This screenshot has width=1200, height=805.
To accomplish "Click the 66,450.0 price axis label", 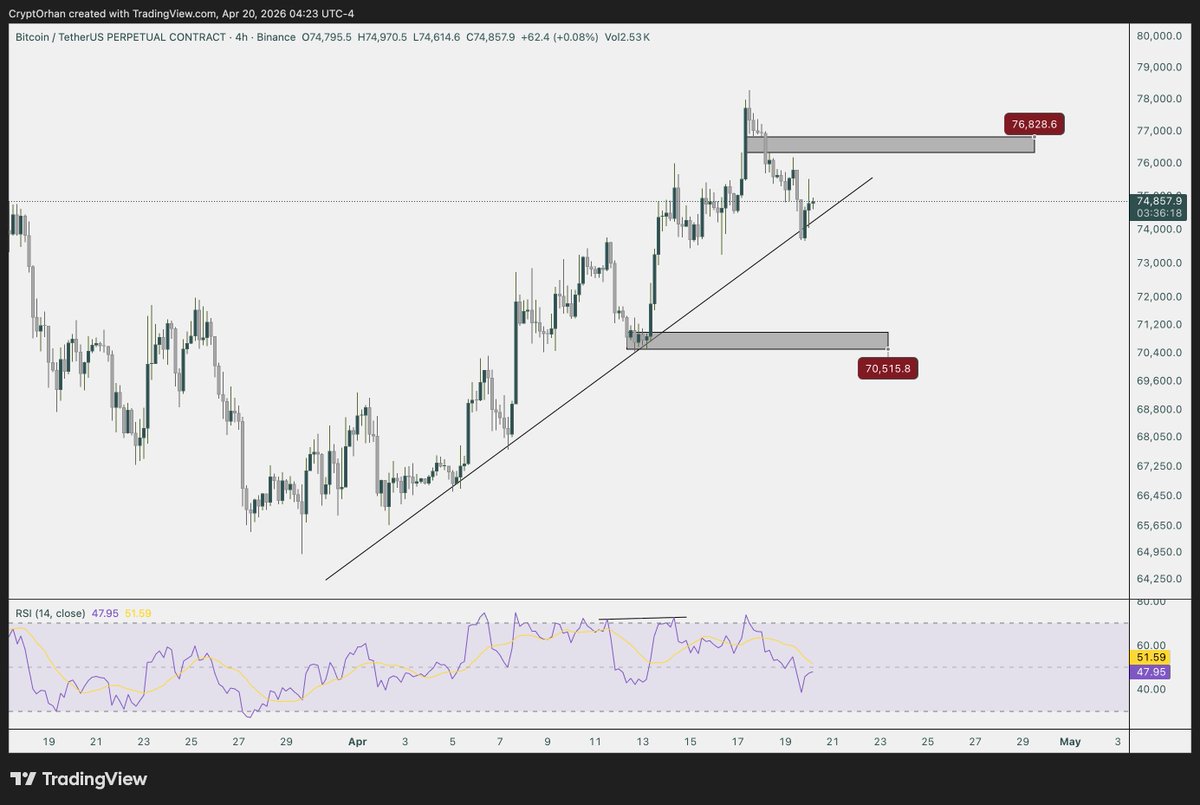I will click(x=1160, y=496).
